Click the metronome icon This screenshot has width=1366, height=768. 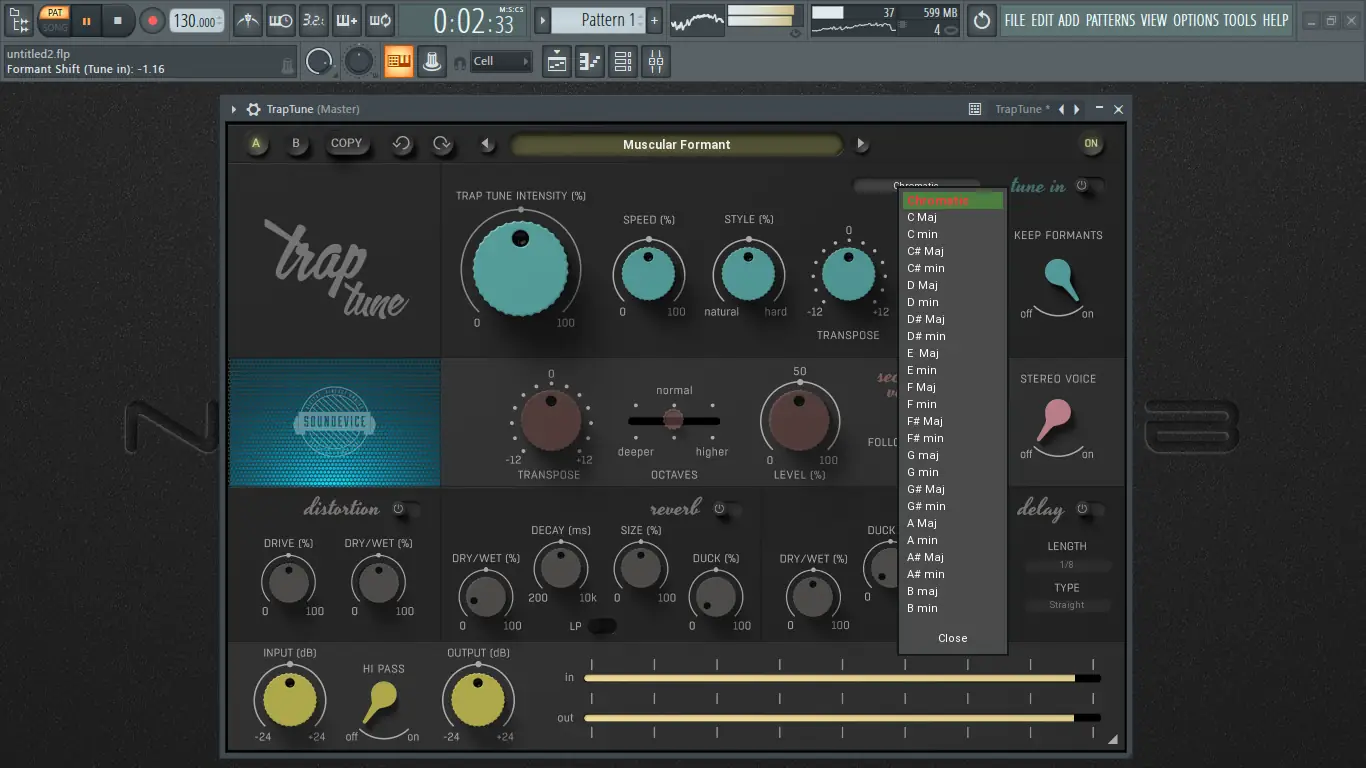coord(248,20)
